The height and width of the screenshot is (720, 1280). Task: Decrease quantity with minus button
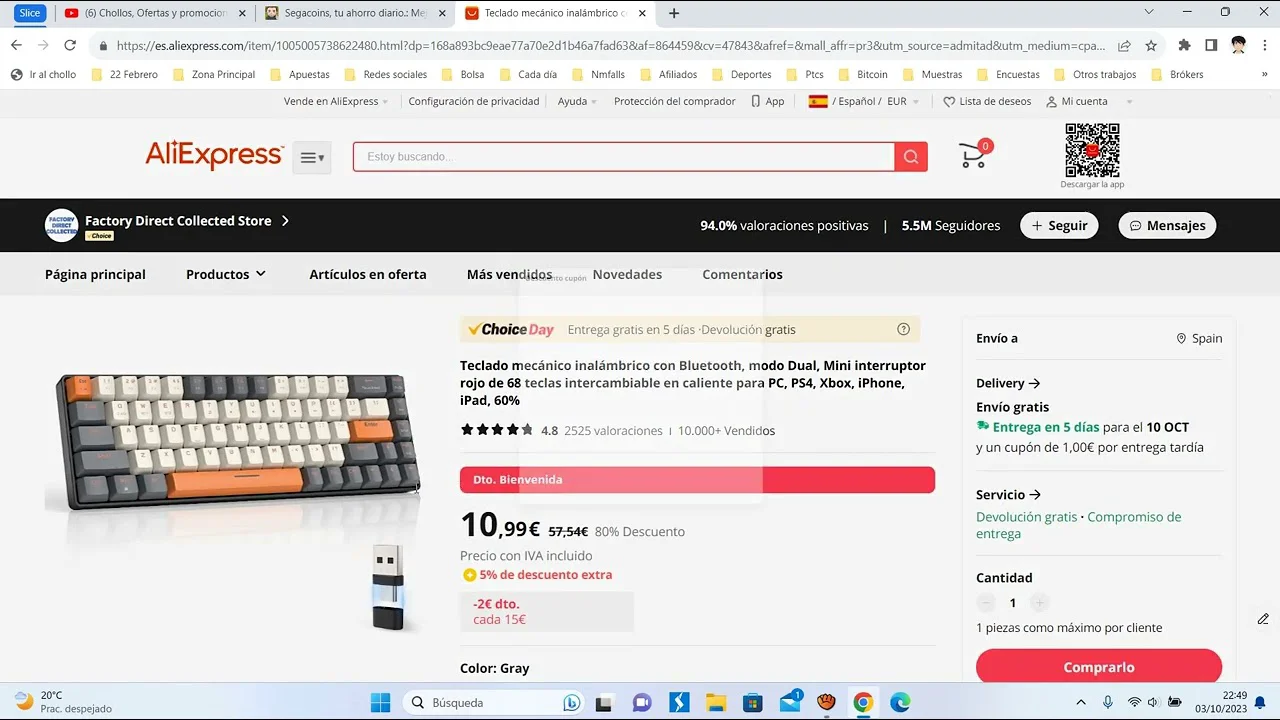986,603
